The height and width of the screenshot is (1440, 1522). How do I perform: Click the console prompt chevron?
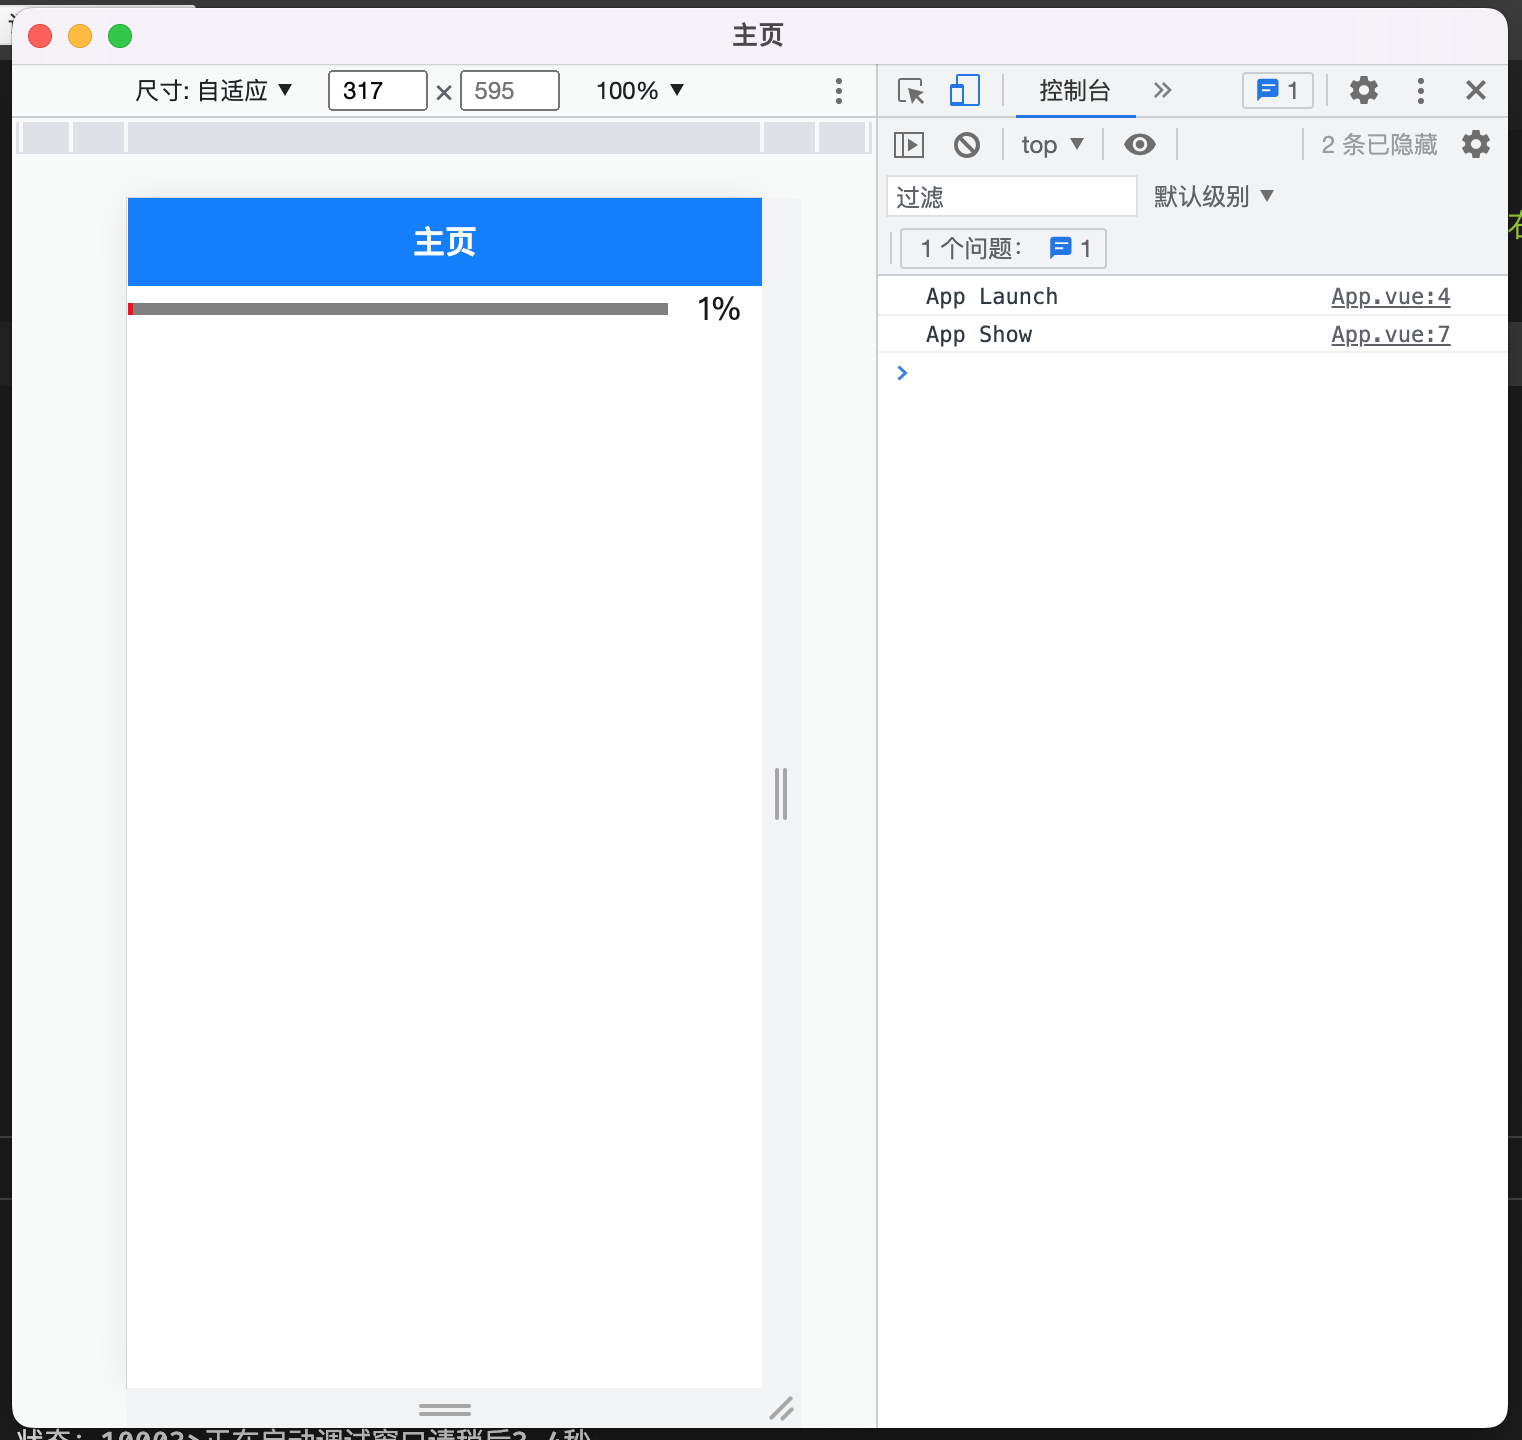point(902,373)
